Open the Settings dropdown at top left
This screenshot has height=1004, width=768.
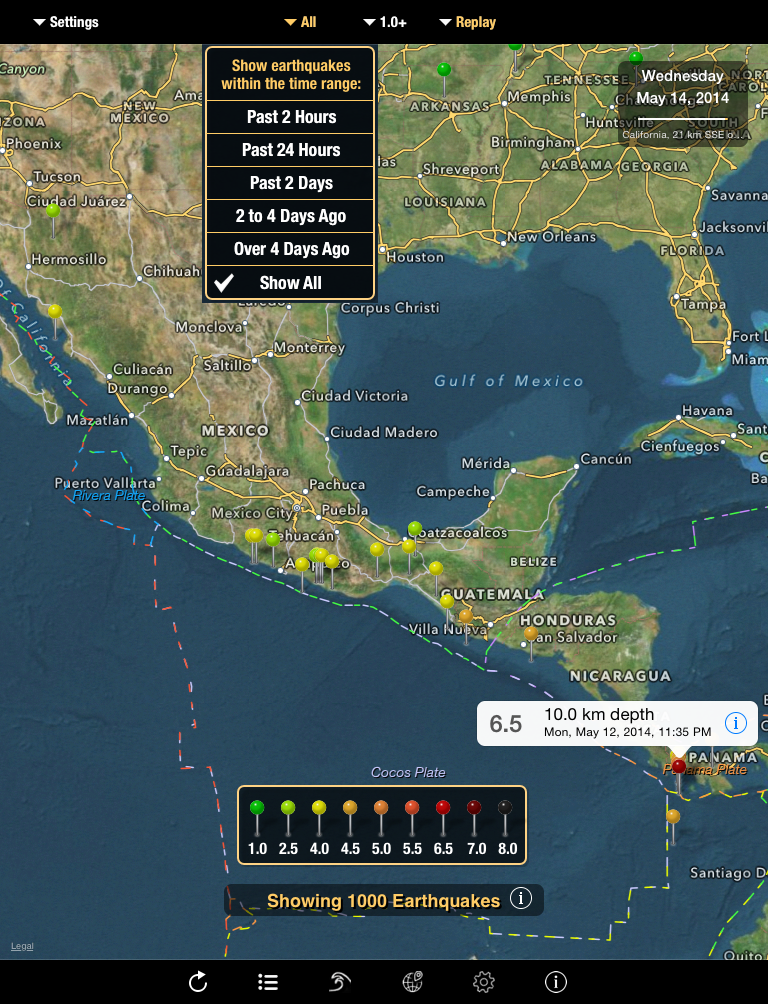(x=66, y=22)
